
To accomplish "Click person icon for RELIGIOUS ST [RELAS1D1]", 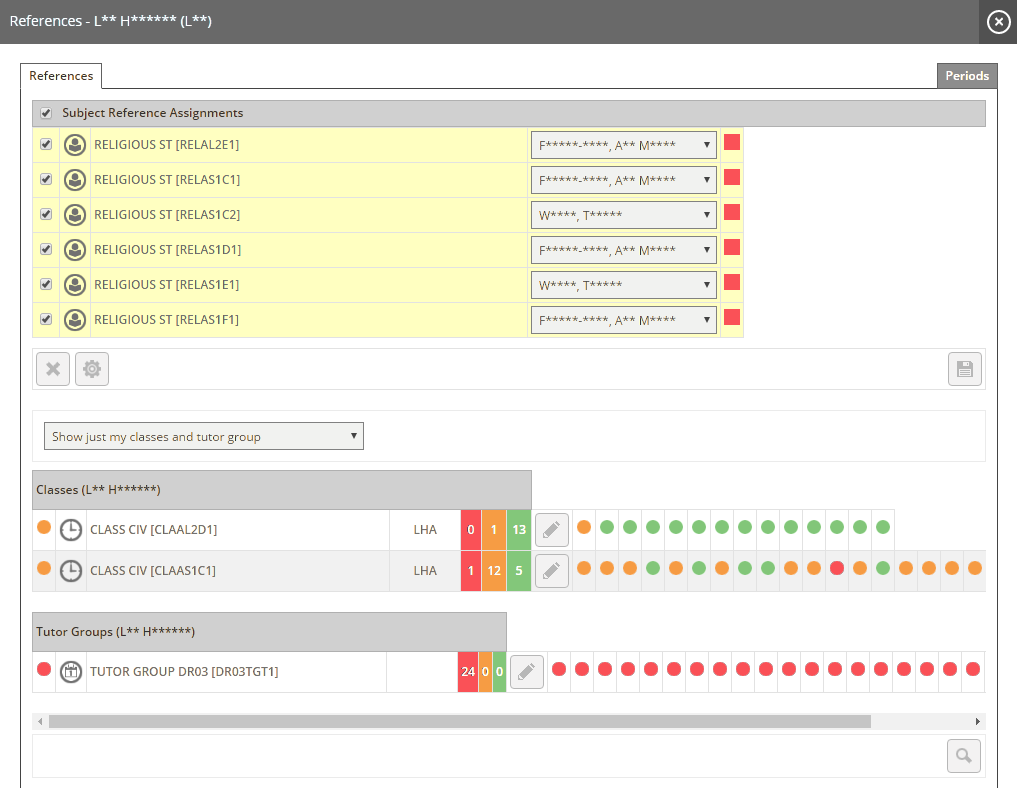I will coord(75,250).
